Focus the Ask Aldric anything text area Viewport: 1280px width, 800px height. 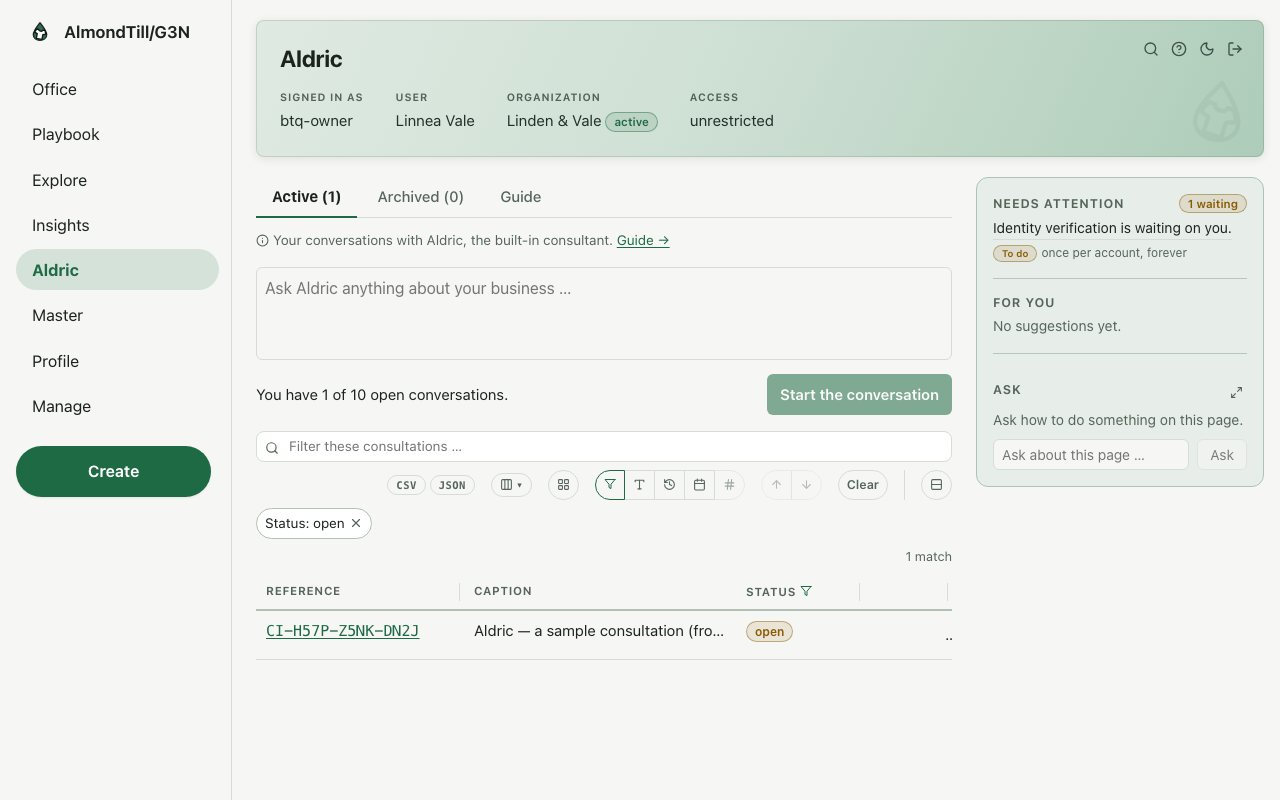pos(604,313)
